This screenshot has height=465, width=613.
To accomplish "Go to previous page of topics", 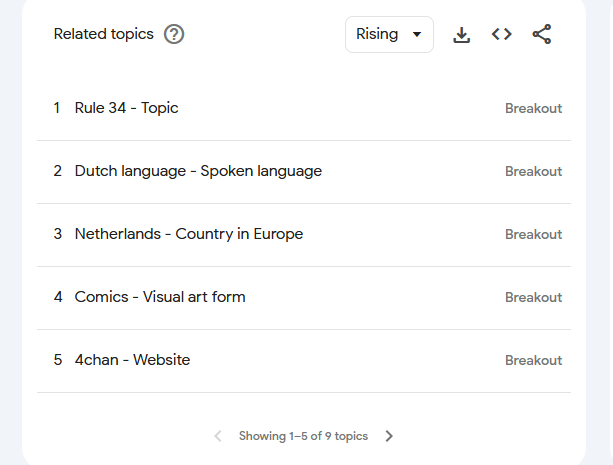I will pyautogui.click(x=218, y=436).
